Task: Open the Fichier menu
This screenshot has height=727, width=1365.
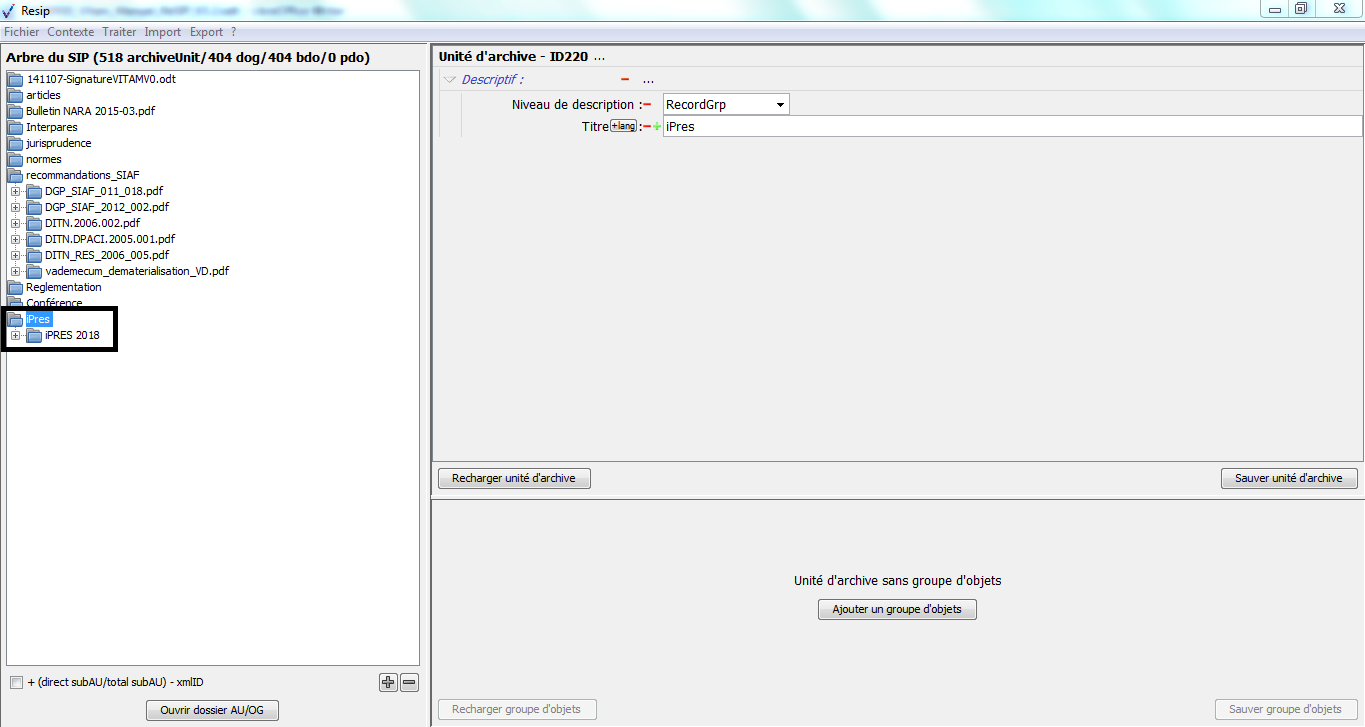Action: [22, 32]
